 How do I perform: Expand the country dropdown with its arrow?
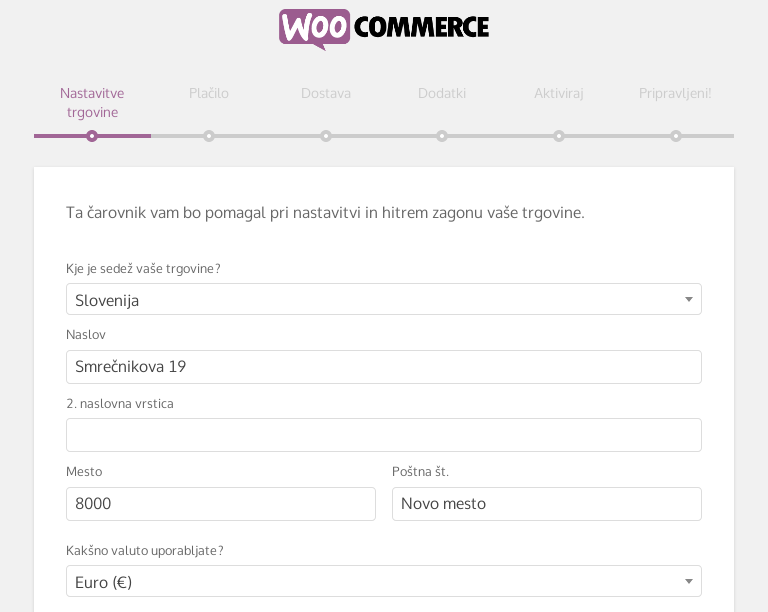coord(689,299)
